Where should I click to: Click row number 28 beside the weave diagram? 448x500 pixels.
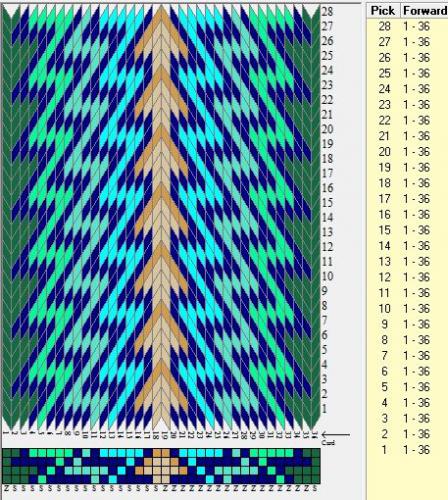tap(327, 12)
